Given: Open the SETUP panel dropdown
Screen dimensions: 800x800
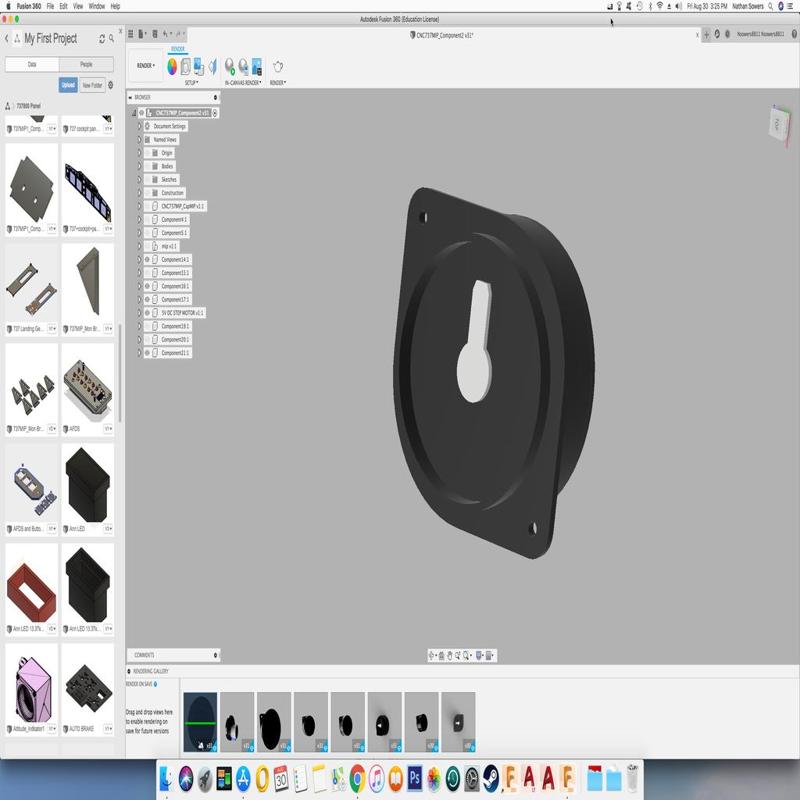Looking at the screenshot, I should tap(191, 83).
